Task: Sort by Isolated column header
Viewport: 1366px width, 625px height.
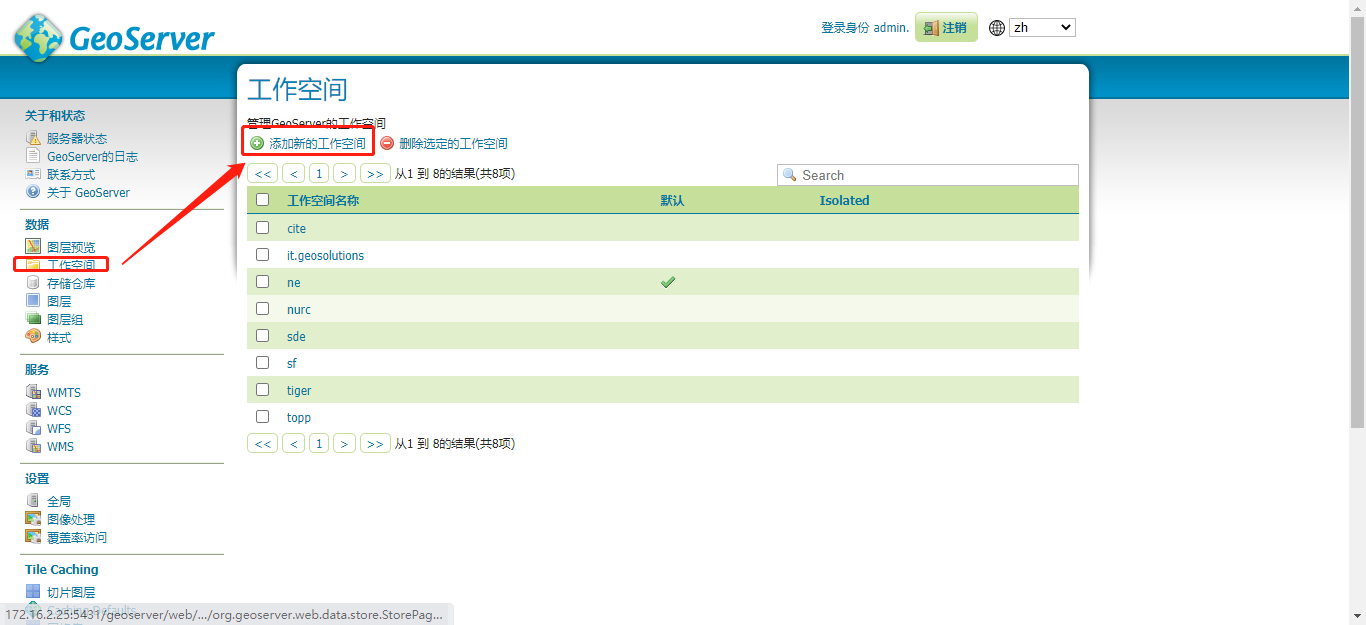Action: point(844,201)
